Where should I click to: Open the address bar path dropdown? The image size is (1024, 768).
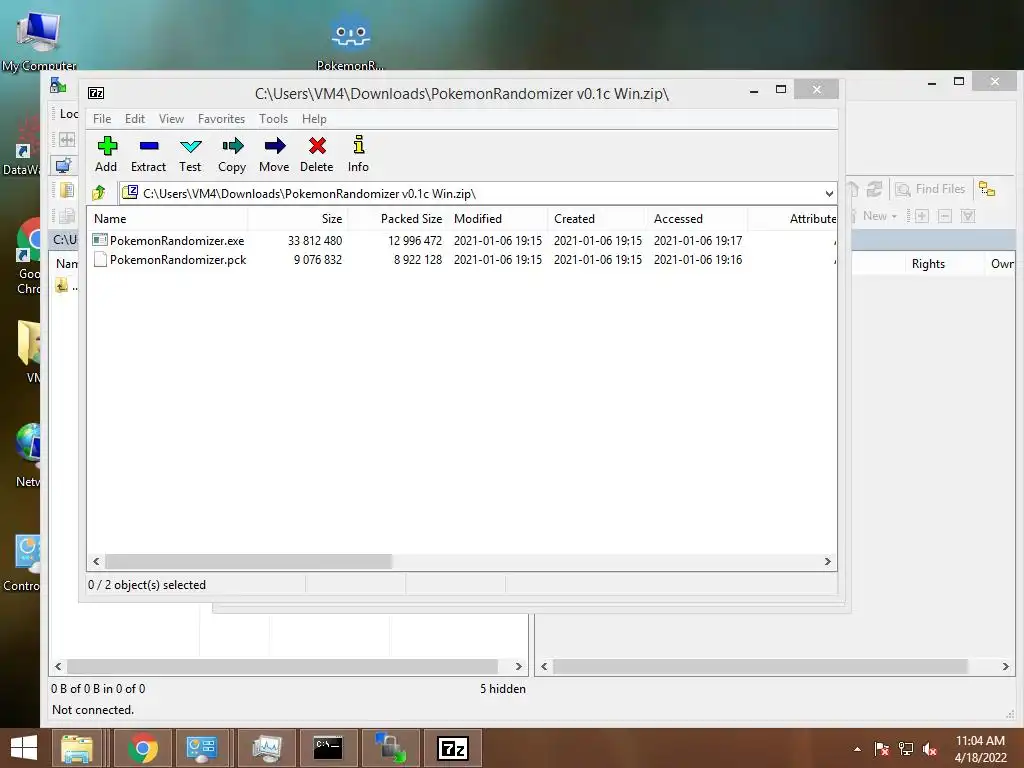click(x=829, y=193)
